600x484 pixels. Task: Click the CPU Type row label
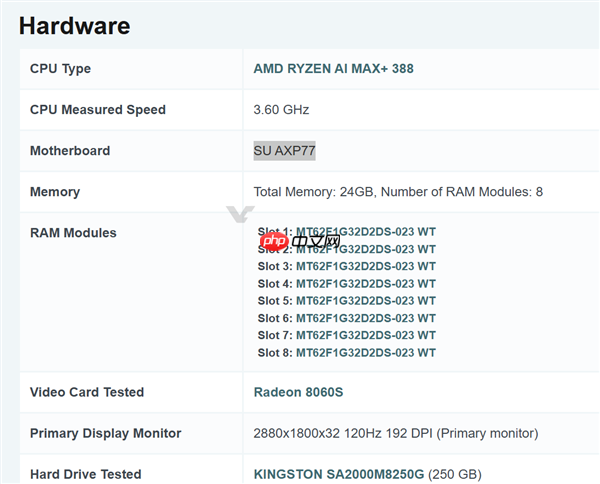60,69
